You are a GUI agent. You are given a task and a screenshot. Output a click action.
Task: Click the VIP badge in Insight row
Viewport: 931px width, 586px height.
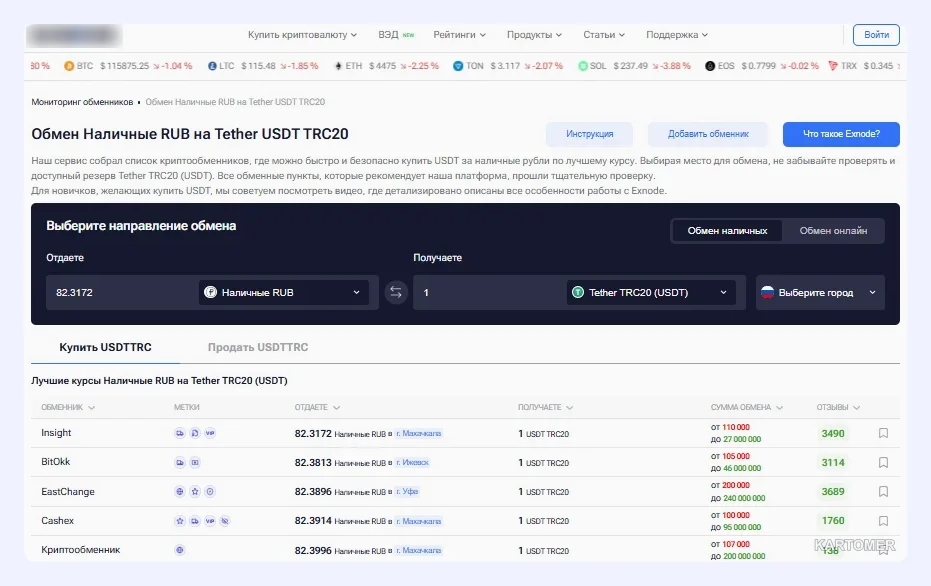[210, 433]
